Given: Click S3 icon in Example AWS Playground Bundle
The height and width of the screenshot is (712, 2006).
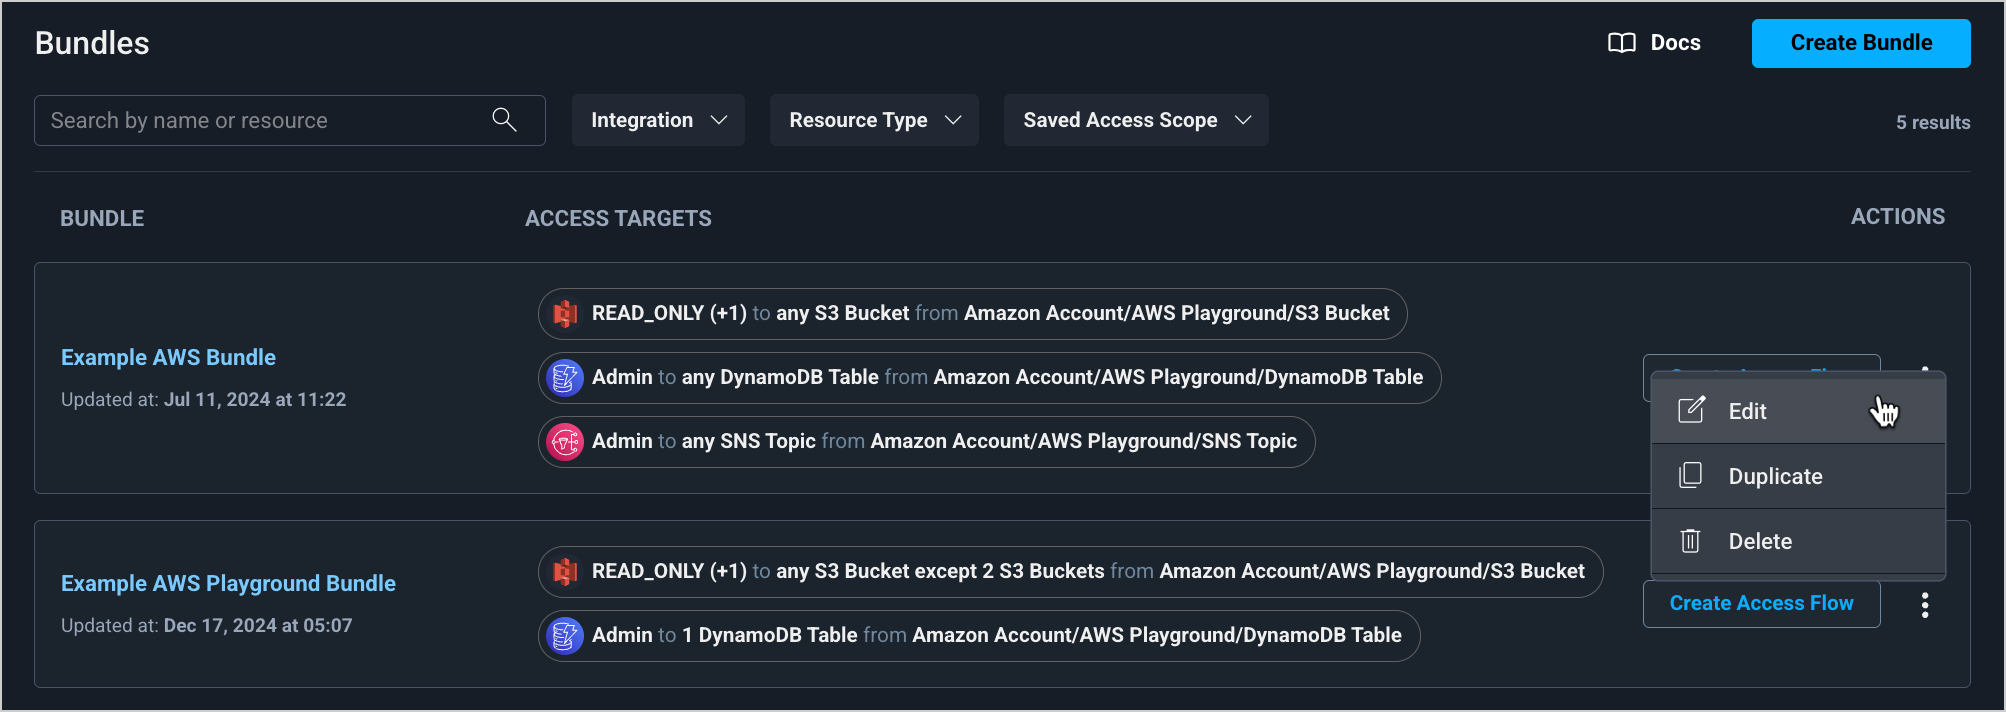Looking at the screenshot, I should coord(565,572).
